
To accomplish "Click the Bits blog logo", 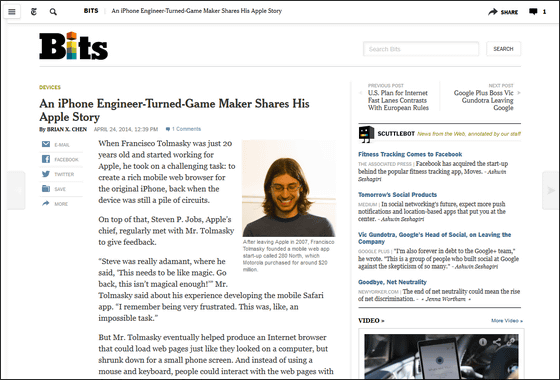I will [x=74, y=46].
